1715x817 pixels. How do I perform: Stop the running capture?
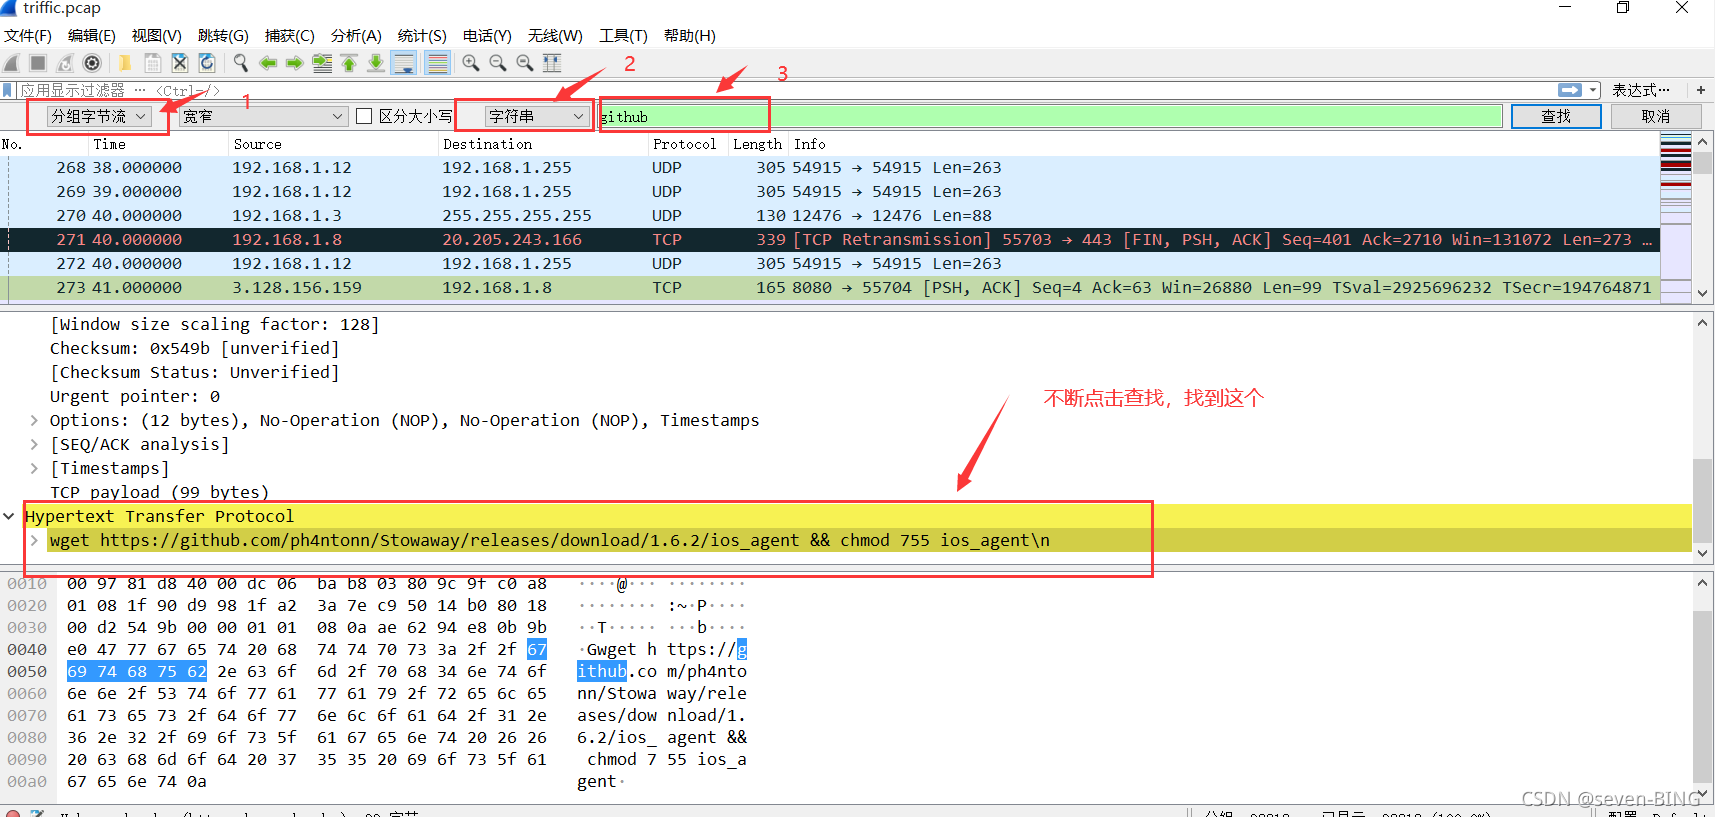pos(38,63)
